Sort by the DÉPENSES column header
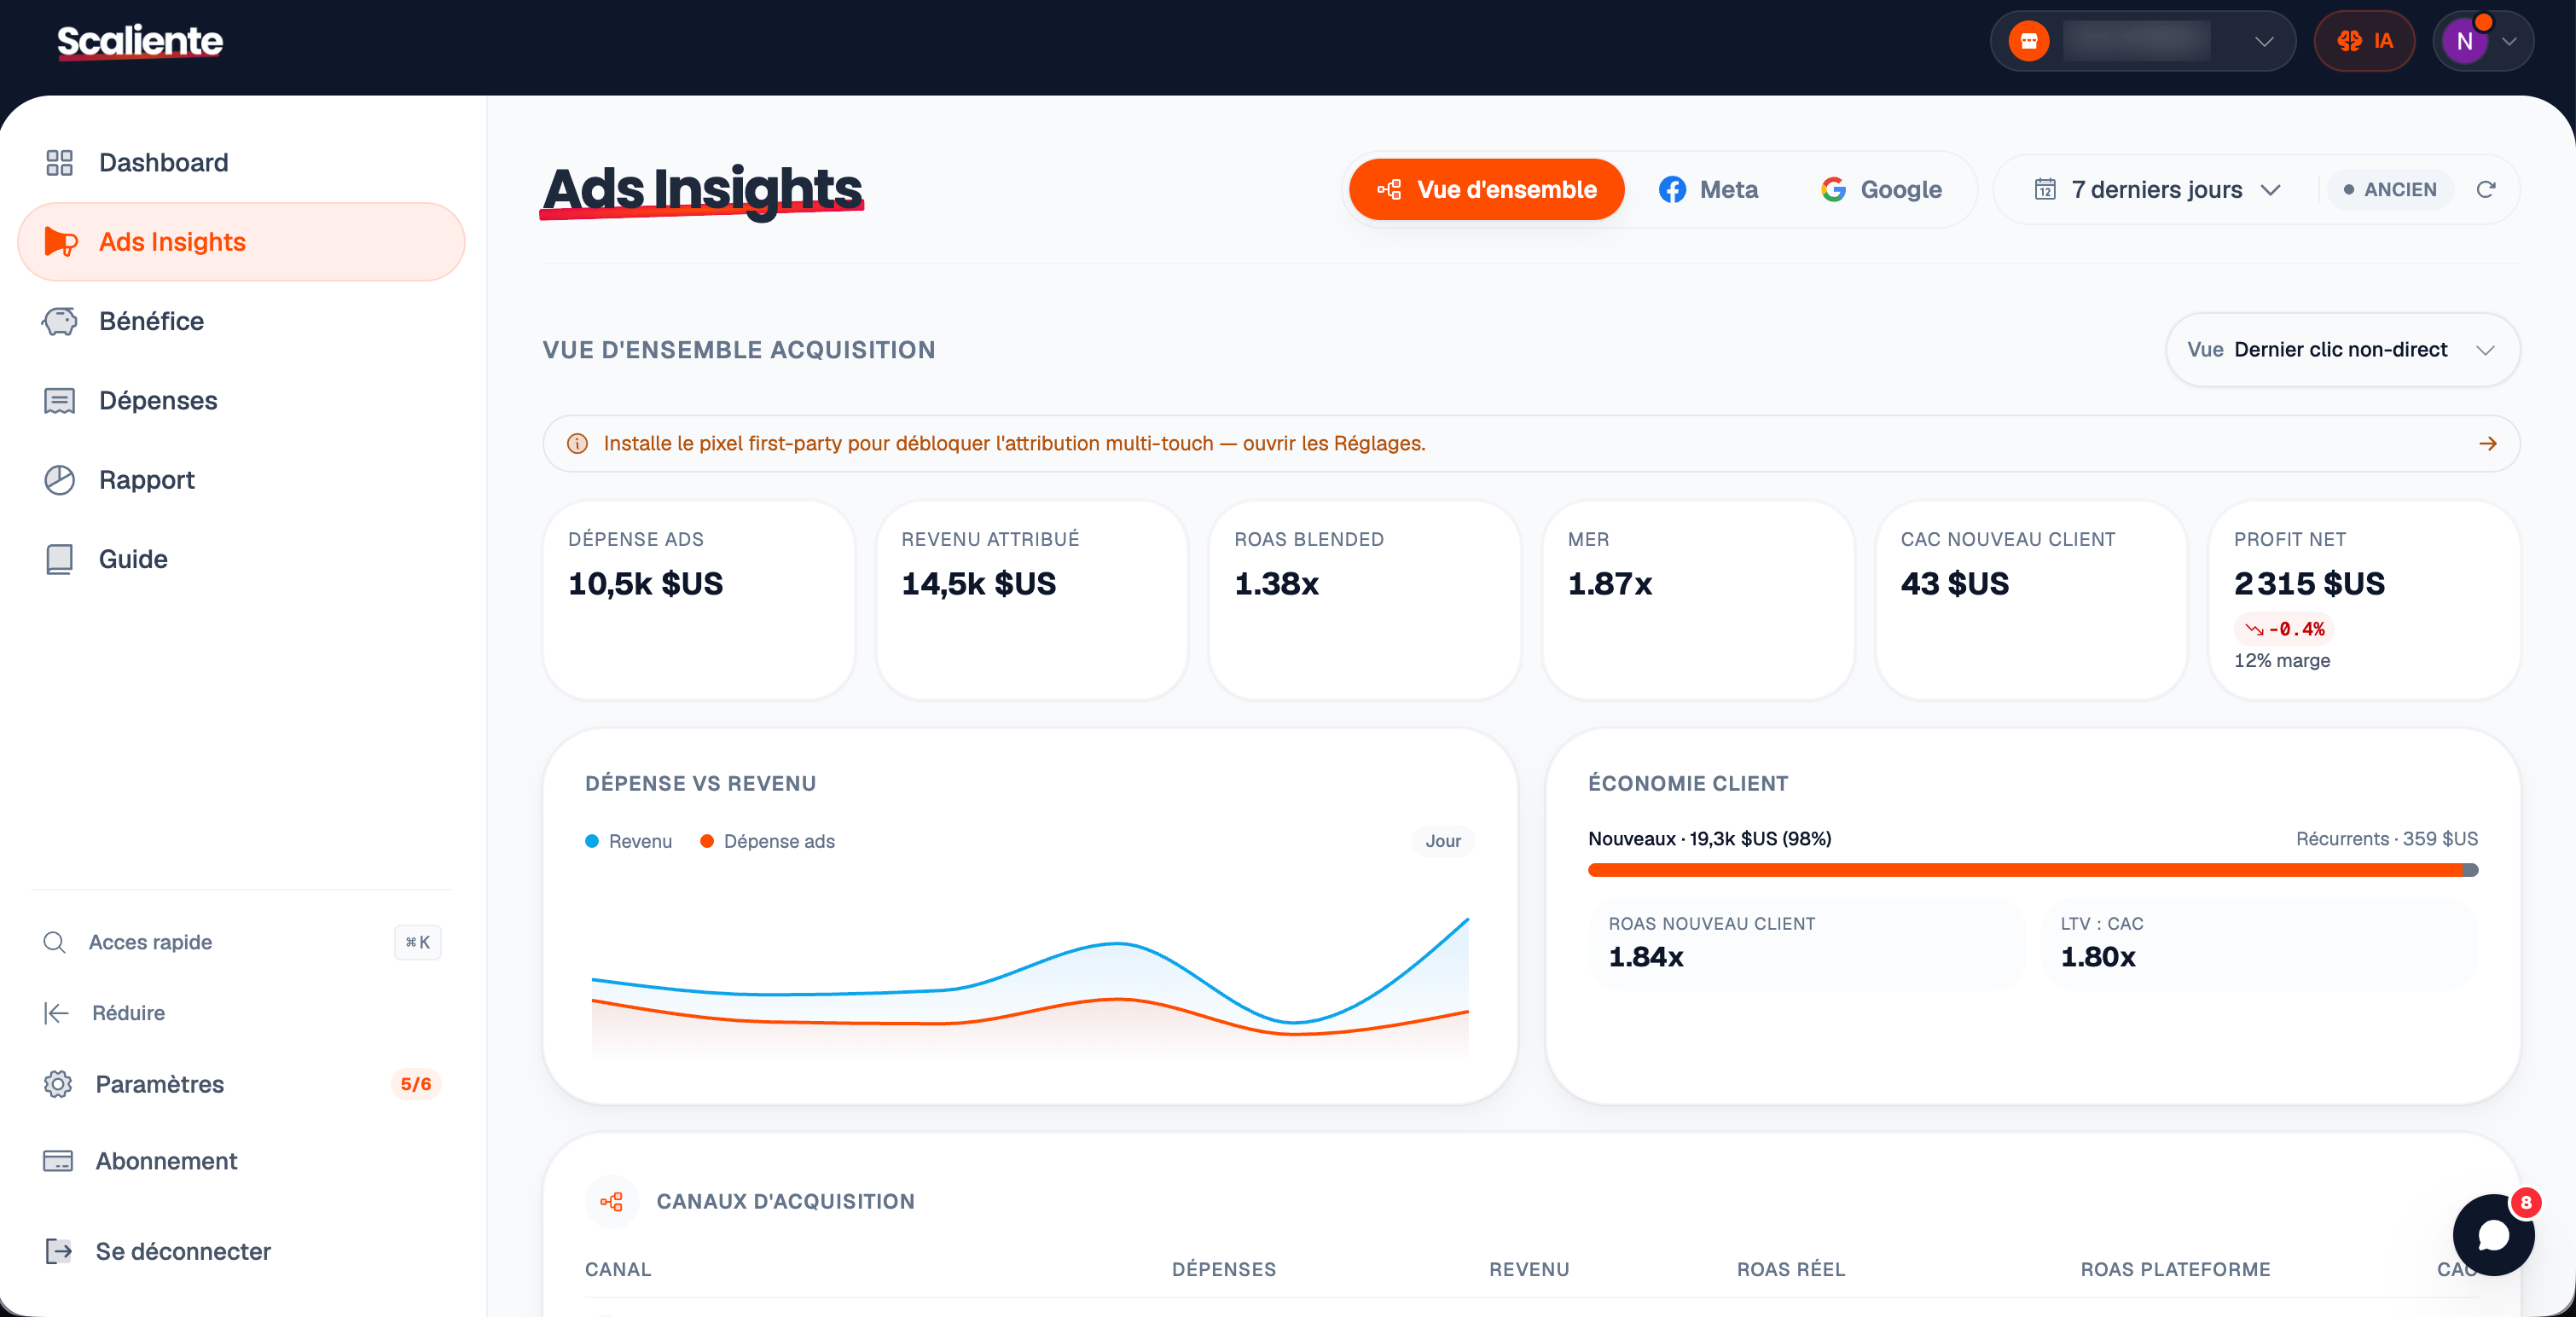 1224,1269
